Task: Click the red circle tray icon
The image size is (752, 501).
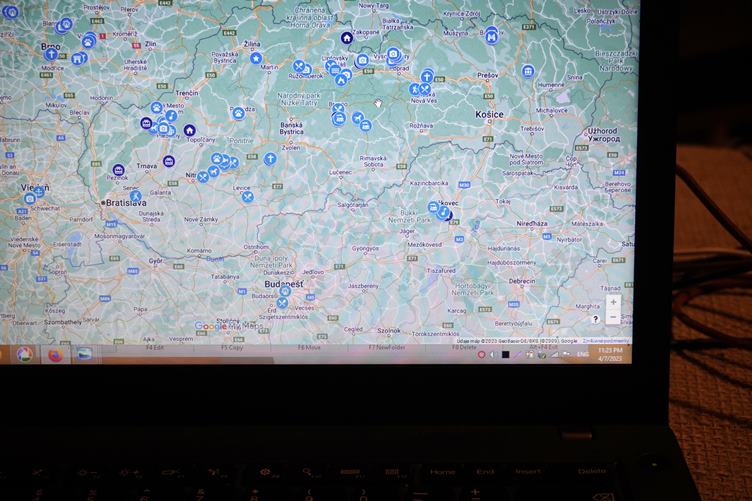Action: point(481,355)
